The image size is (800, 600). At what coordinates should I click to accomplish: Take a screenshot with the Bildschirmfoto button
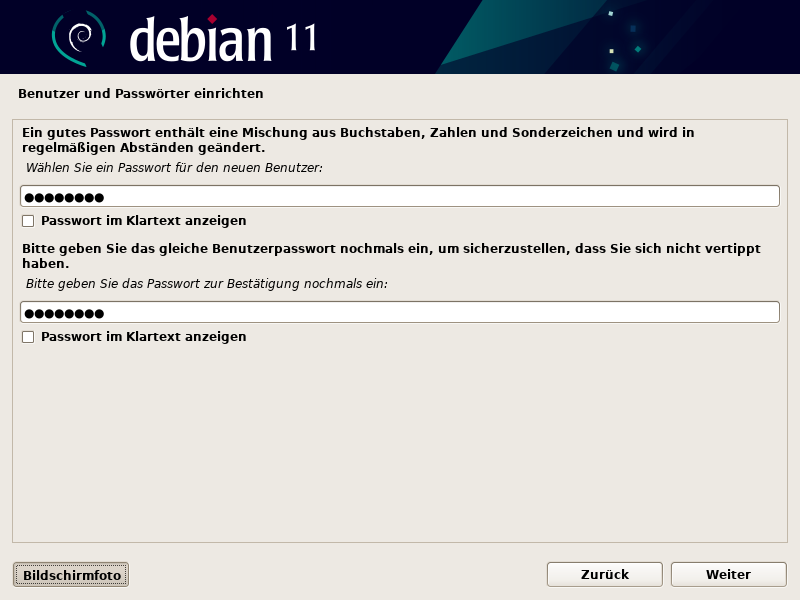click(x=71, y=574)
